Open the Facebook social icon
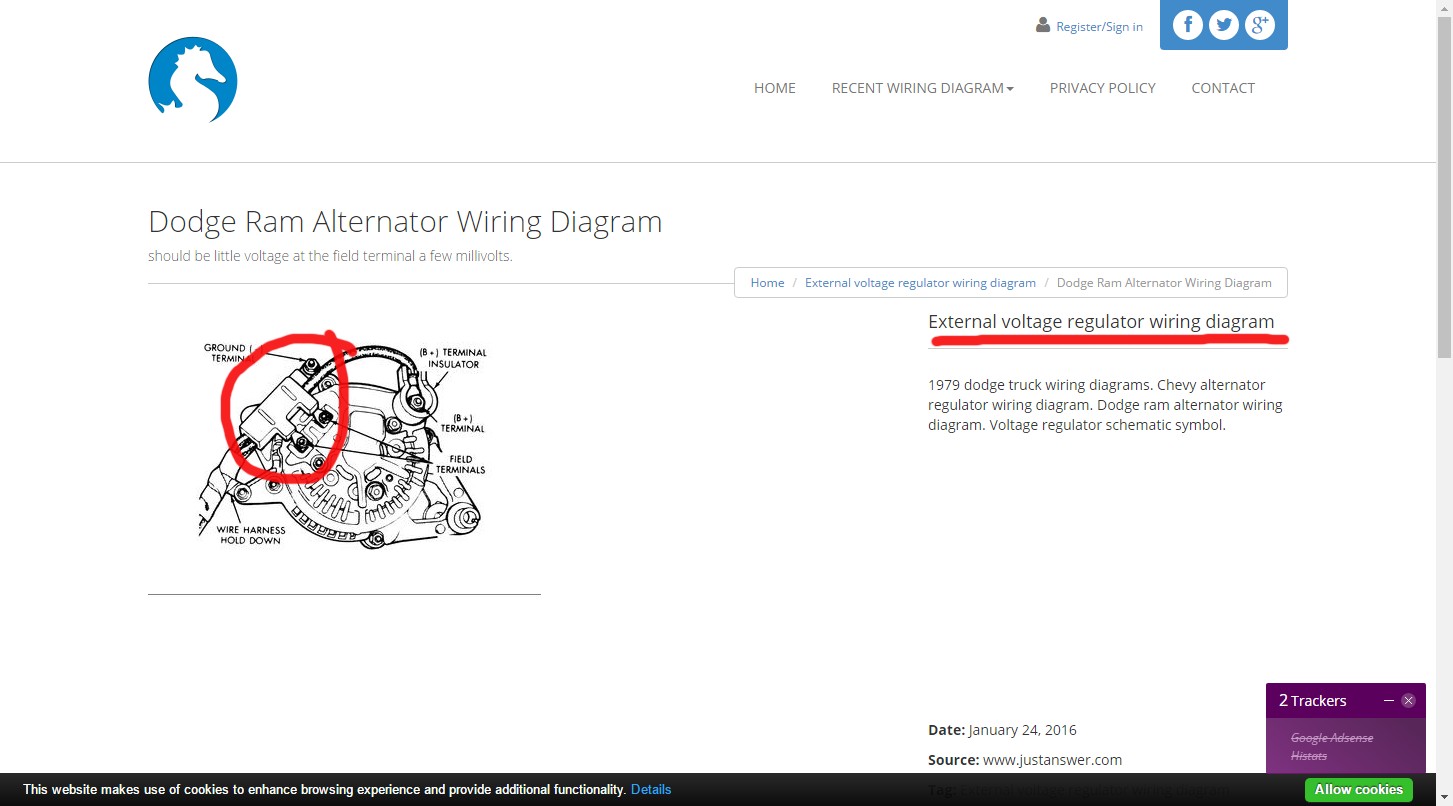 (x=1187, y=25)
